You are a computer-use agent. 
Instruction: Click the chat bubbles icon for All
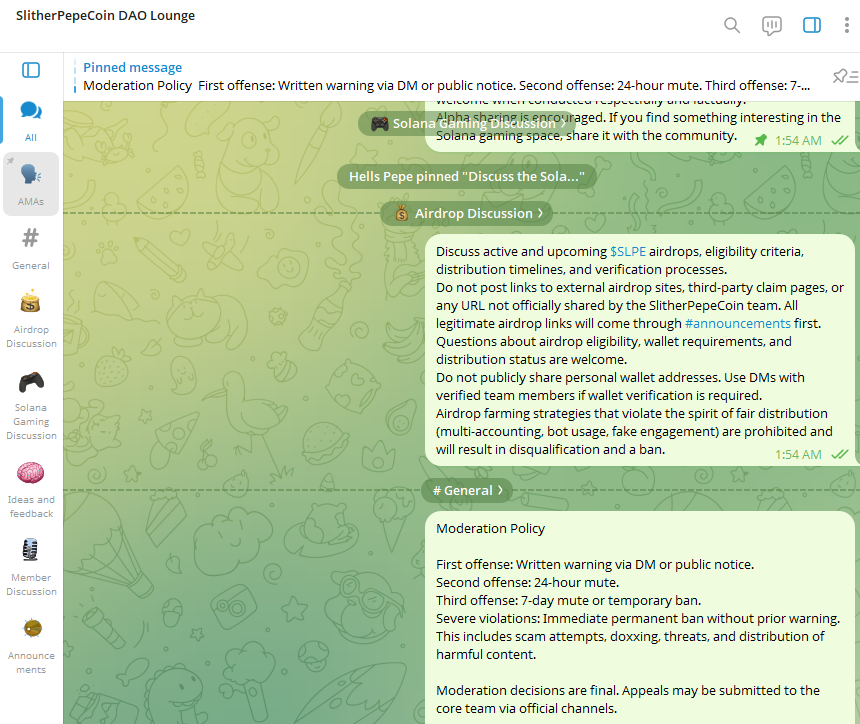[x=31, y=111]
